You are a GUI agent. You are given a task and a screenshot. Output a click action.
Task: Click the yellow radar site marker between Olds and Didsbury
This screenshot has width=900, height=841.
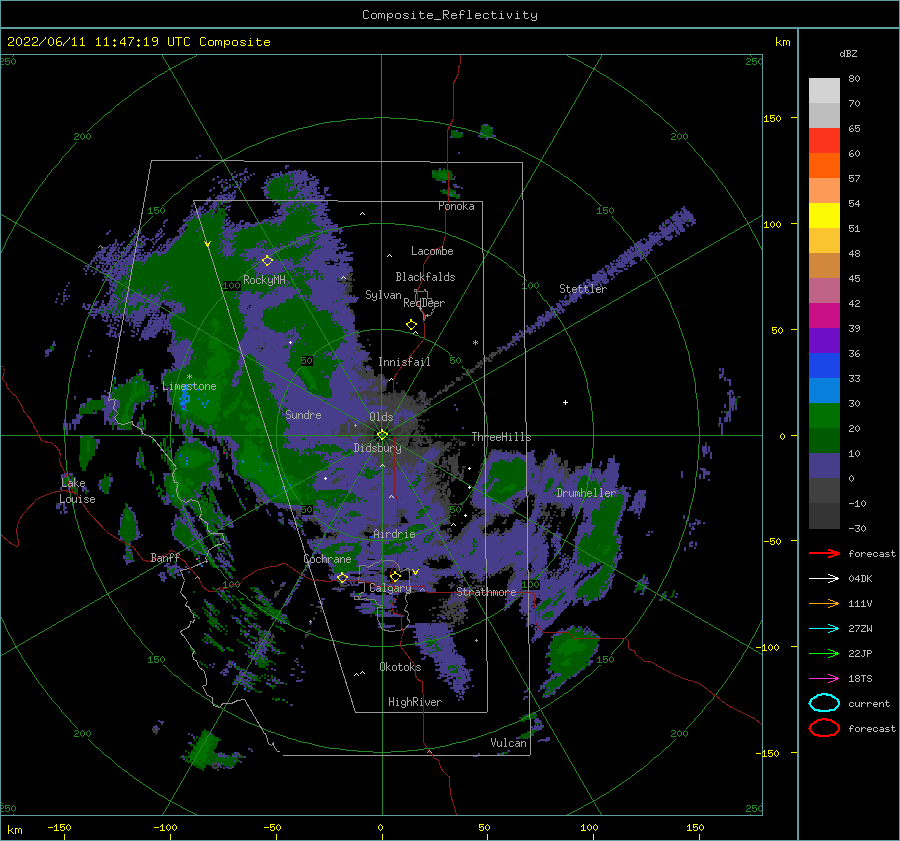[382, 435]
